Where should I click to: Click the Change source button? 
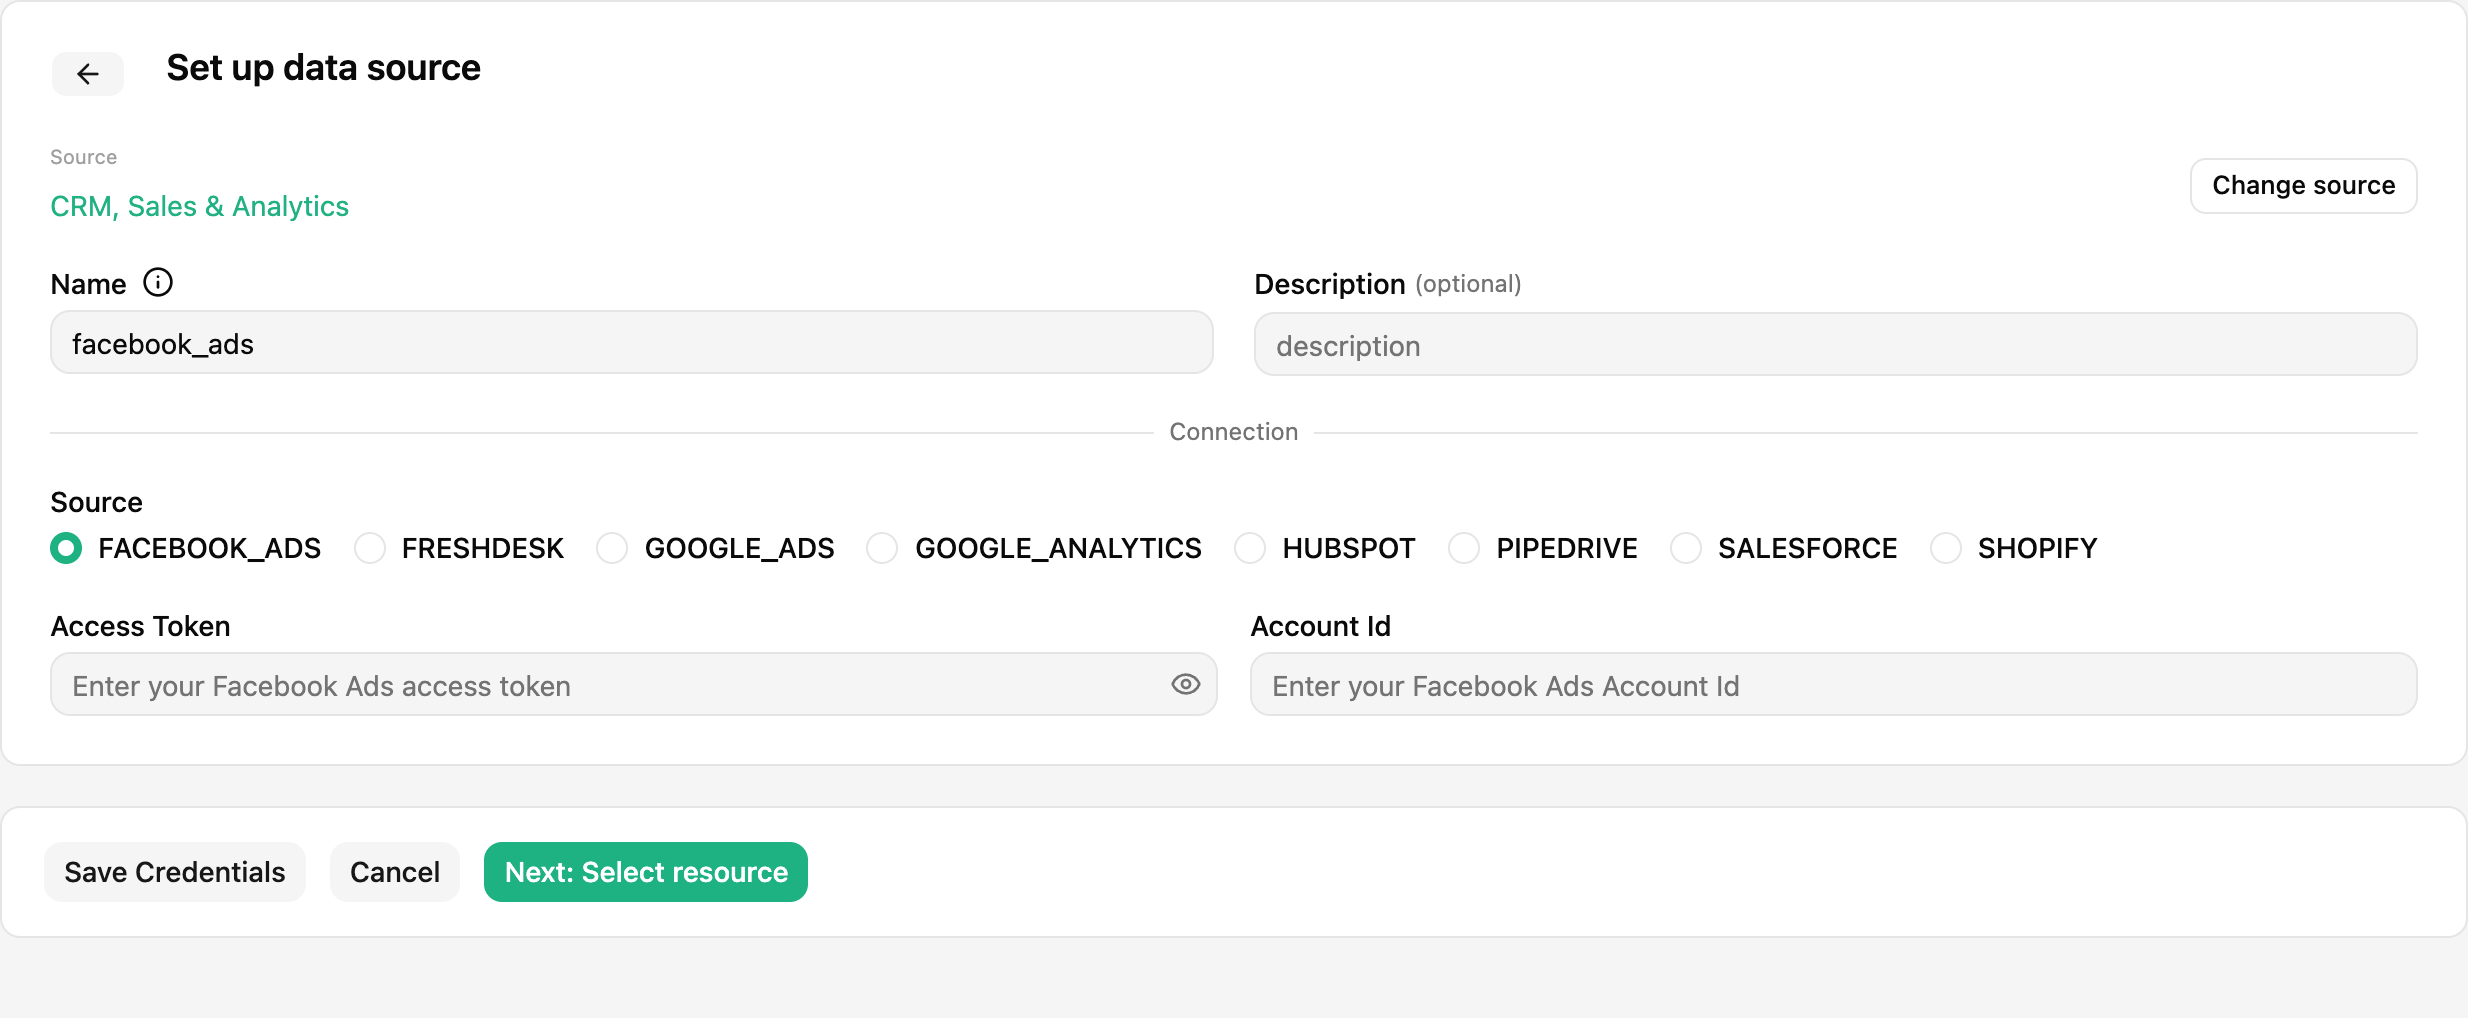tap(2304, 186)
